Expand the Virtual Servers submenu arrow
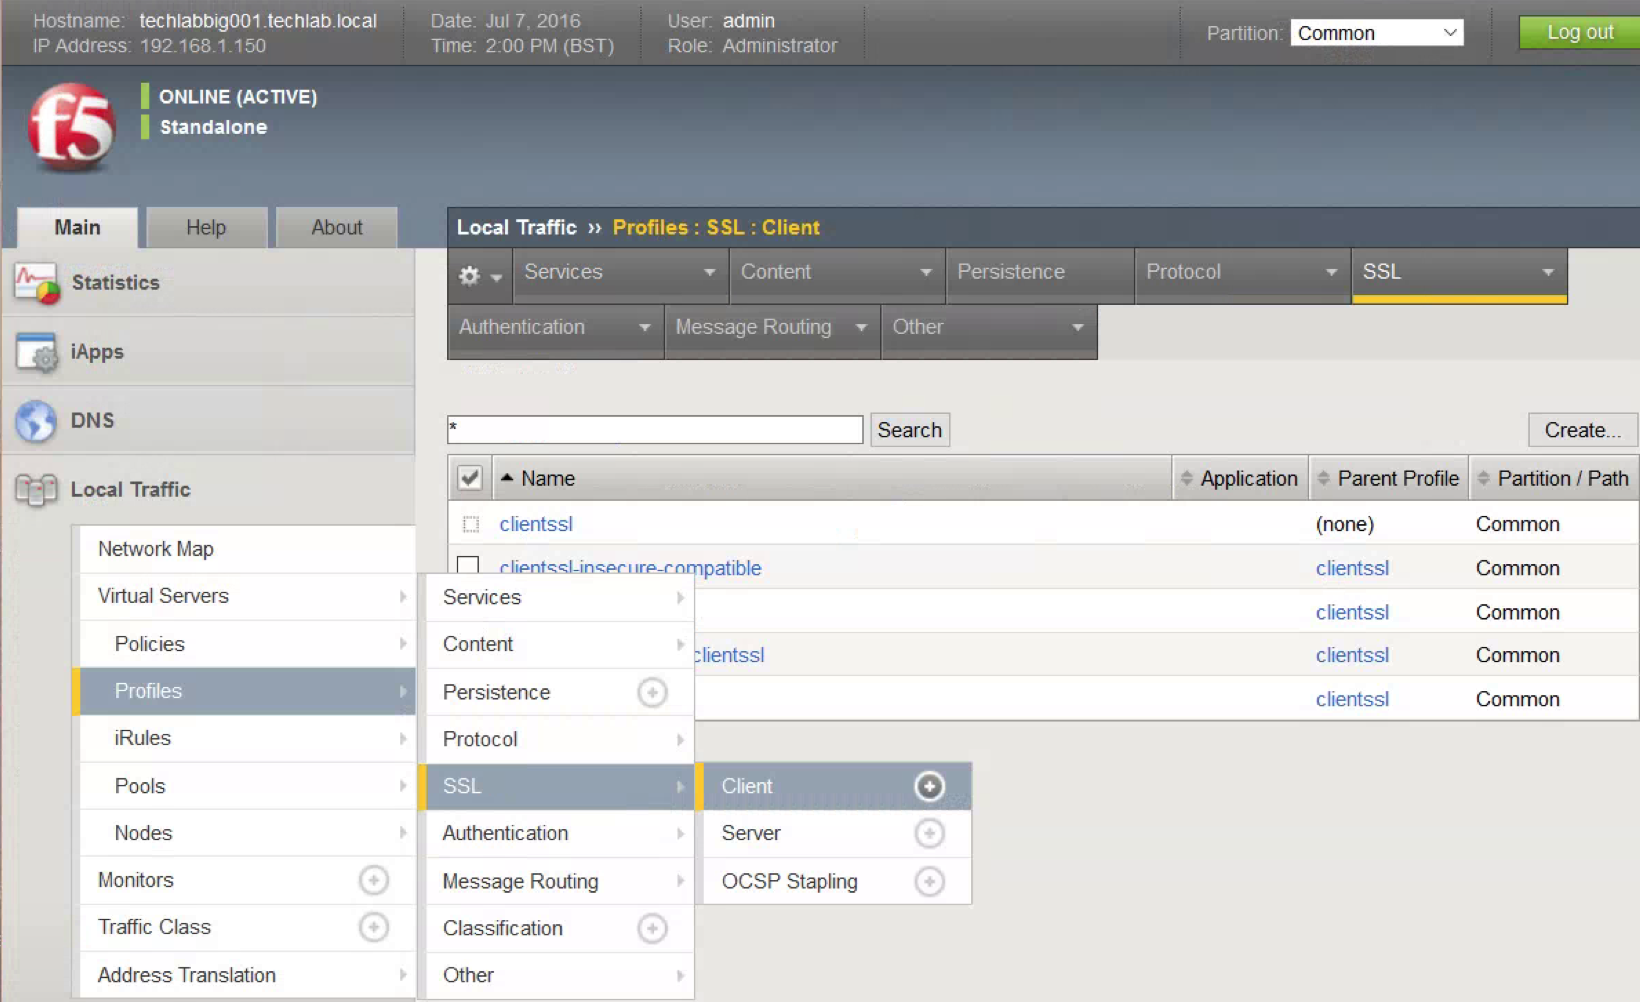Viewport: 1640px width, 1002px height. pos(403,596)
